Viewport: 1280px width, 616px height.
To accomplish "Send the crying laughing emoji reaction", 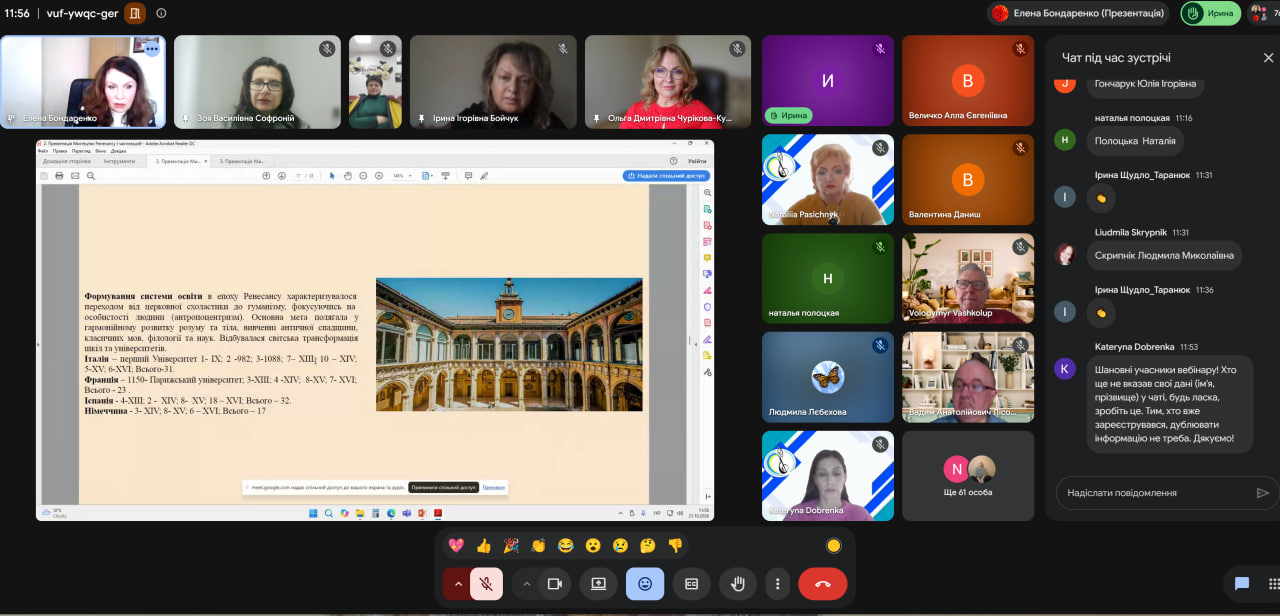I will [x=566, y=545].
